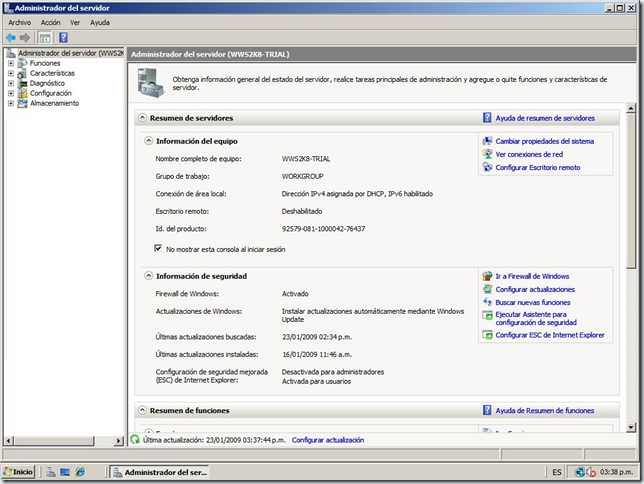Click the Configurar actualizaciones icon
The width and height of the screenshot is (644, 484).
coord(487,289)
